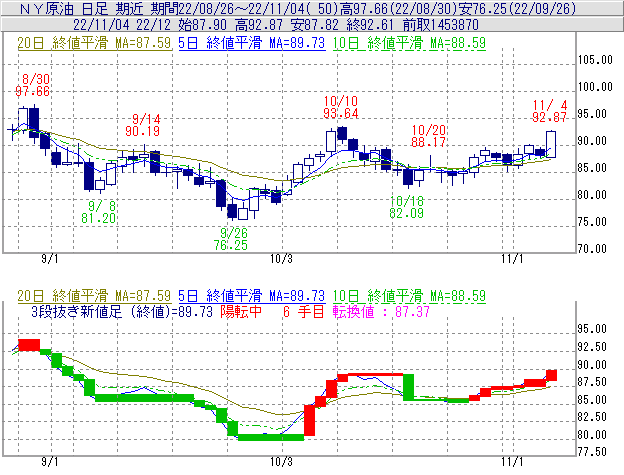Screen dimensions: 624x475
Task: Click the closing price 終92.61
Action: [x=370, y=25]
